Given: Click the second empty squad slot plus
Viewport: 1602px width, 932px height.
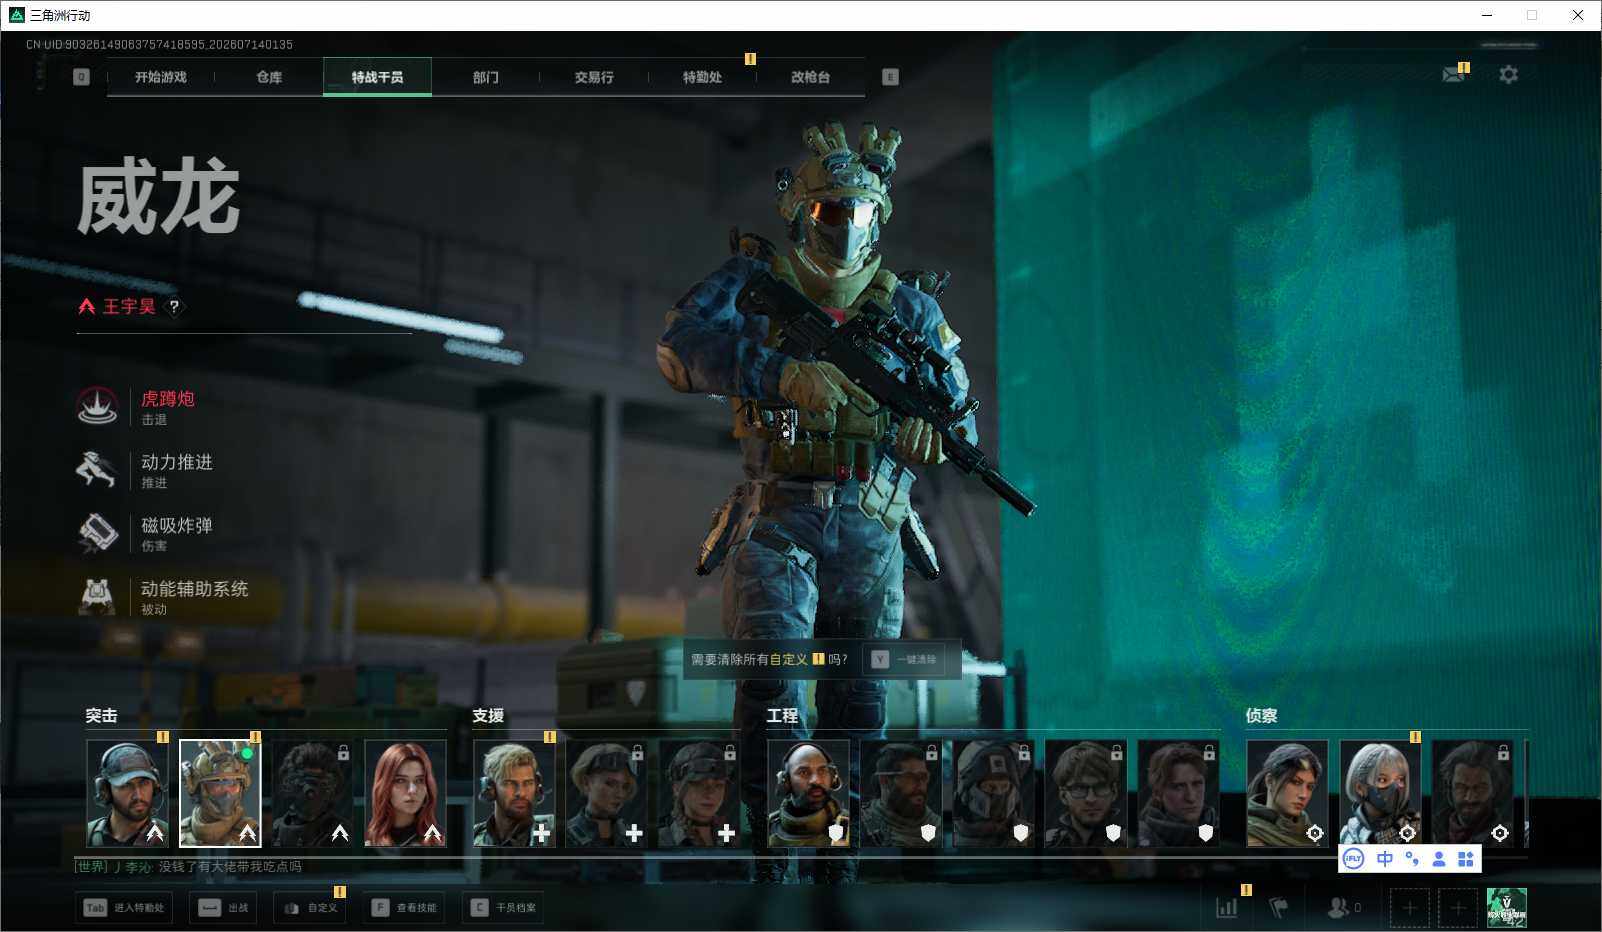Looking at the screenshot, I should click(x=1458, y=908).
